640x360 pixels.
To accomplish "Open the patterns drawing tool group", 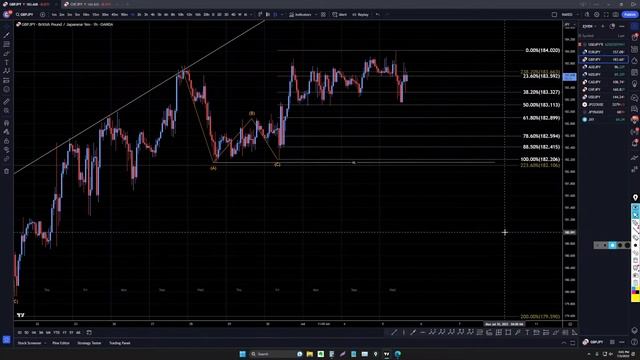I will pos(7,71).
